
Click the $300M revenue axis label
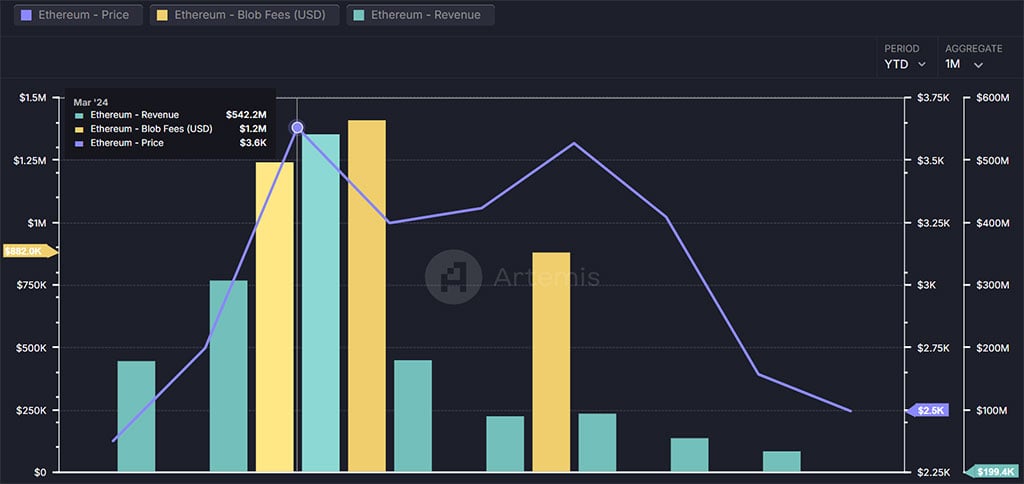(991, 285)
